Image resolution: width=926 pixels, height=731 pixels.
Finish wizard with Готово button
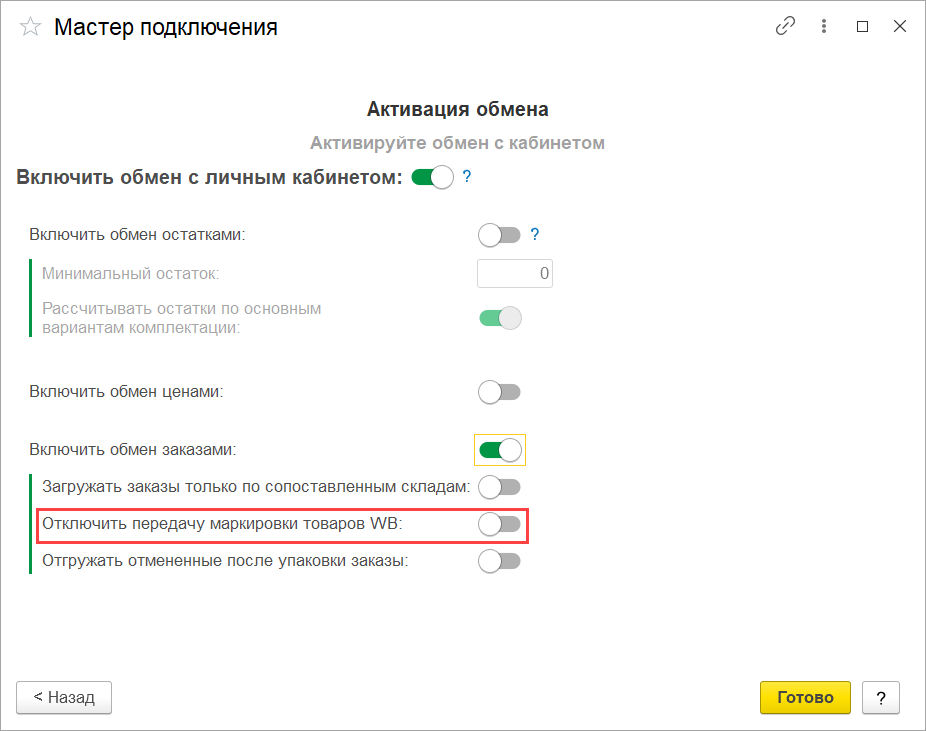[805, 697]
